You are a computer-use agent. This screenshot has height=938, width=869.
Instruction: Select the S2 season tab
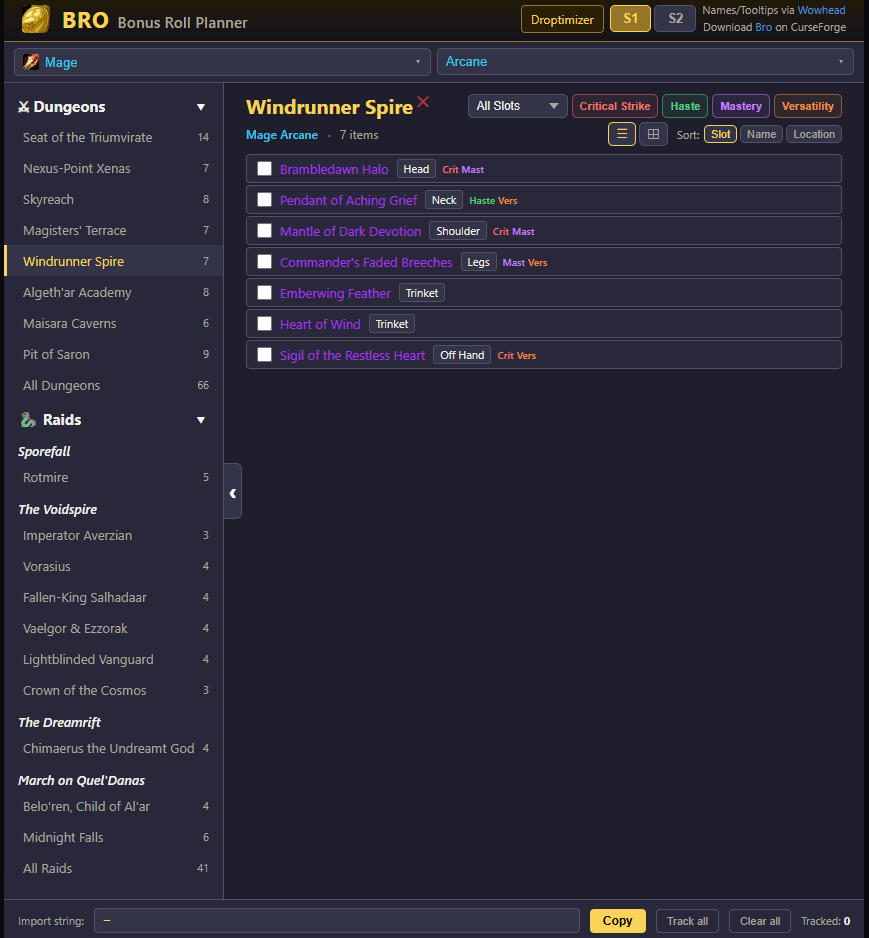click(x=675, y=19)
